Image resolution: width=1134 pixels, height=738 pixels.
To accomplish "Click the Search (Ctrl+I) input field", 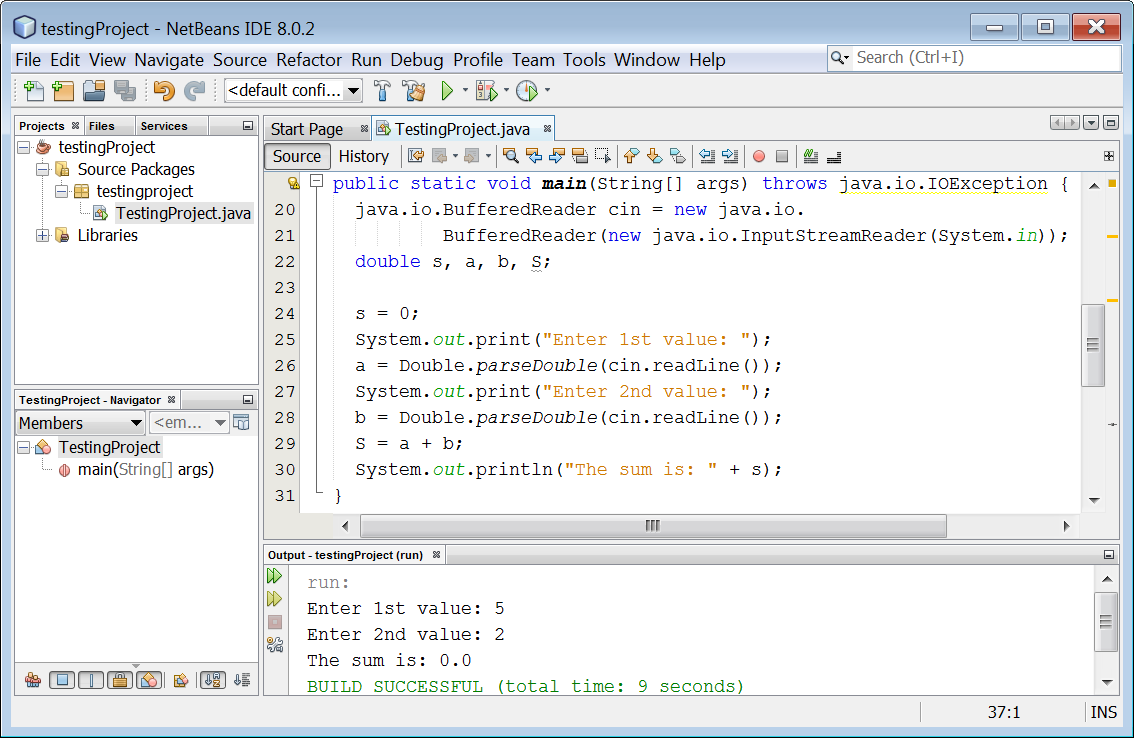I will point(985,58).
